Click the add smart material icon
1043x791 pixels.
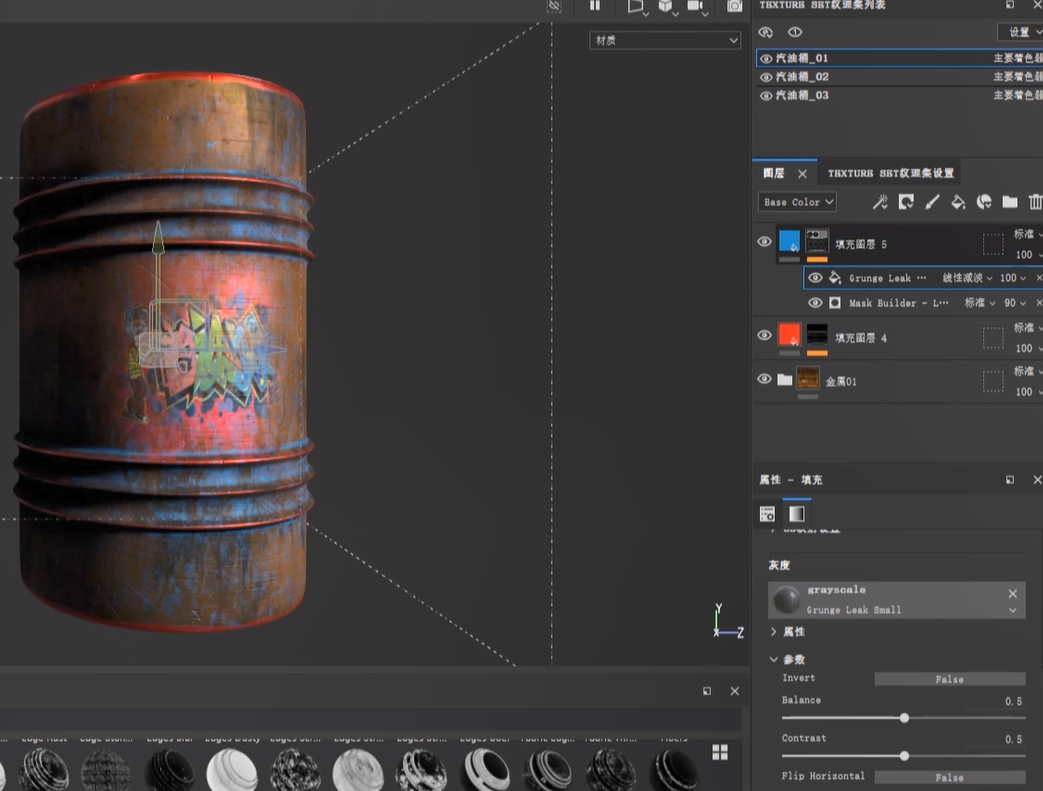click(x=984, y=202)
